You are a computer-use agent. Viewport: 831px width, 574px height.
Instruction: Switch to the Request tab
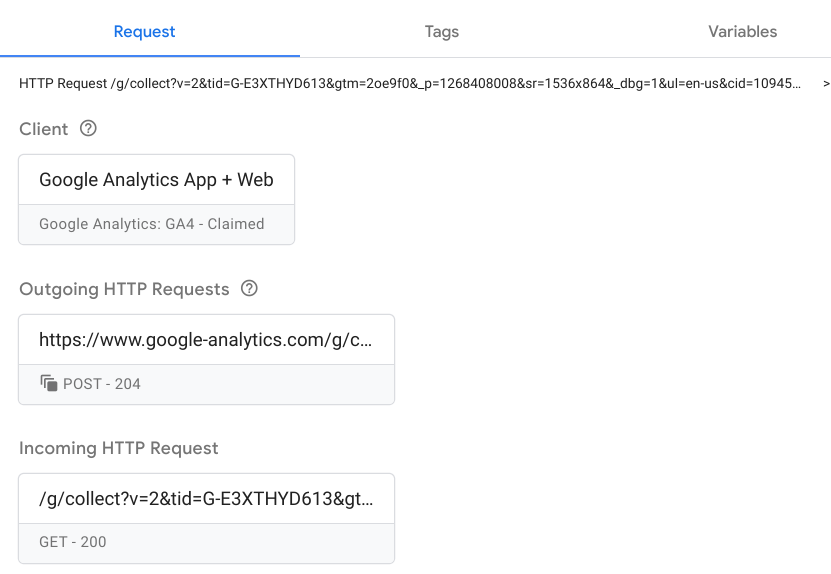(144, 31)
